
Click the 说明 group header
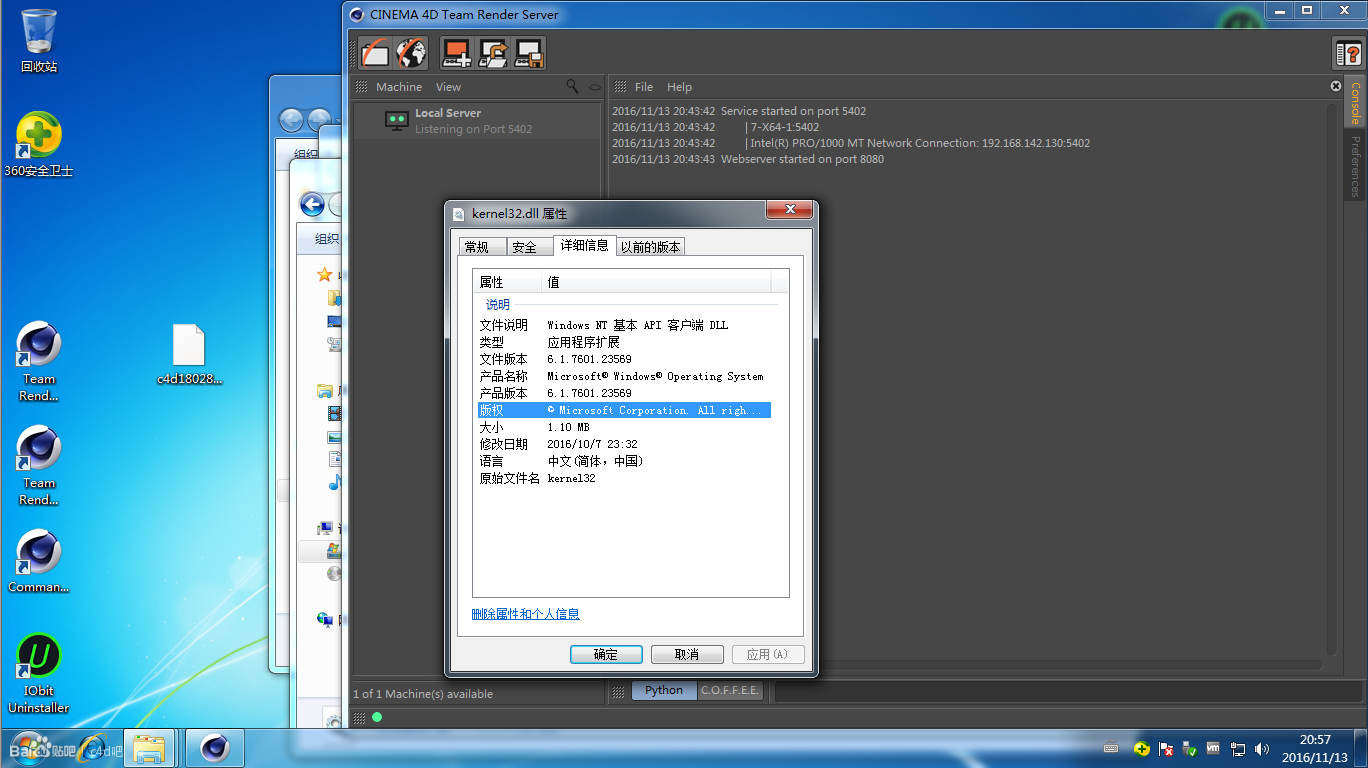coord(497,304)
